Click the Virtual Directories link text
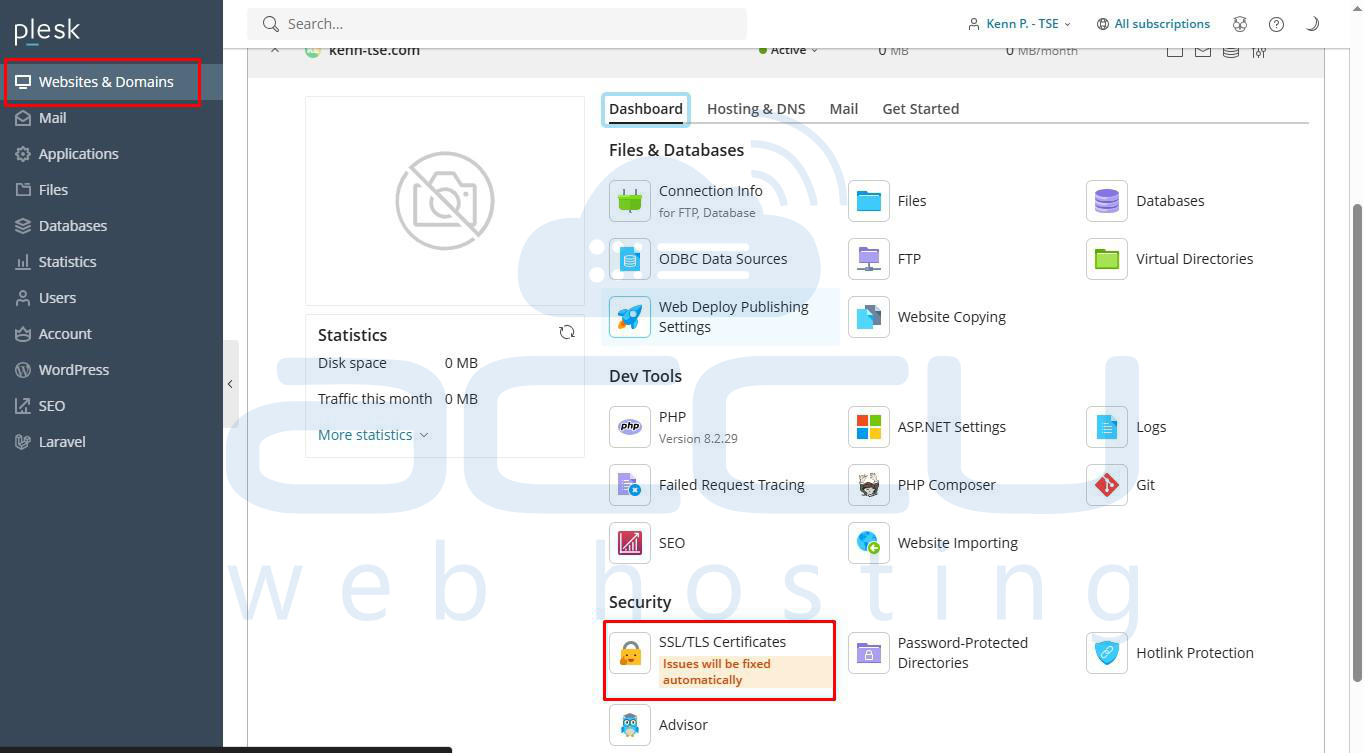This screenshot has width=1364, height=753. [1195, 259]
